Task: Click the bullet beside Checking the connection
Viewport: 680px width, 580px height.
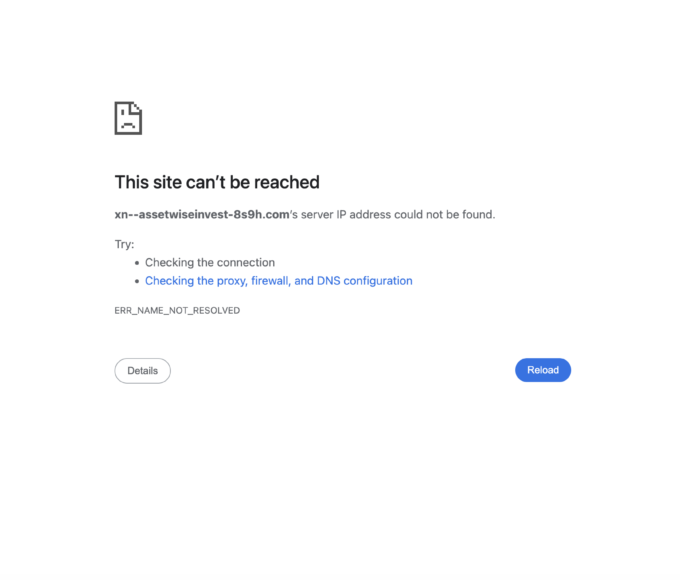Action: pyautogui.click(x=137, y=263)
